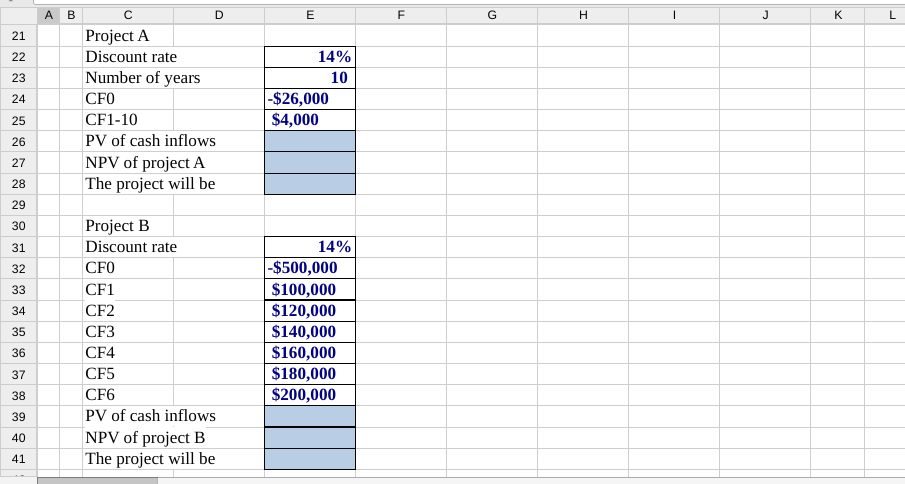Select column E header
This screenshot has width=905, height=484.
310,16
